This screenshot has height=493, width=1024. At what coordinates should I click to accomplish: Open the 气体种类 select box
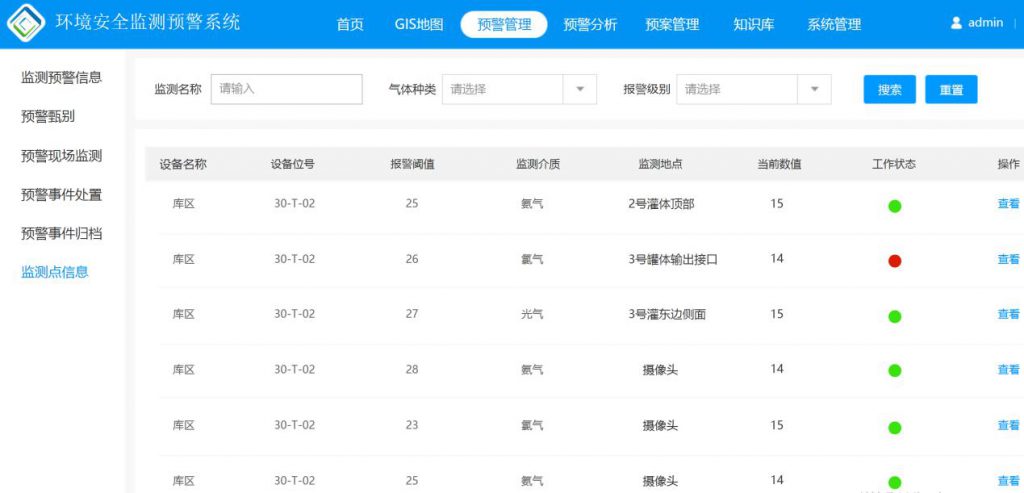tap(502, 89)
